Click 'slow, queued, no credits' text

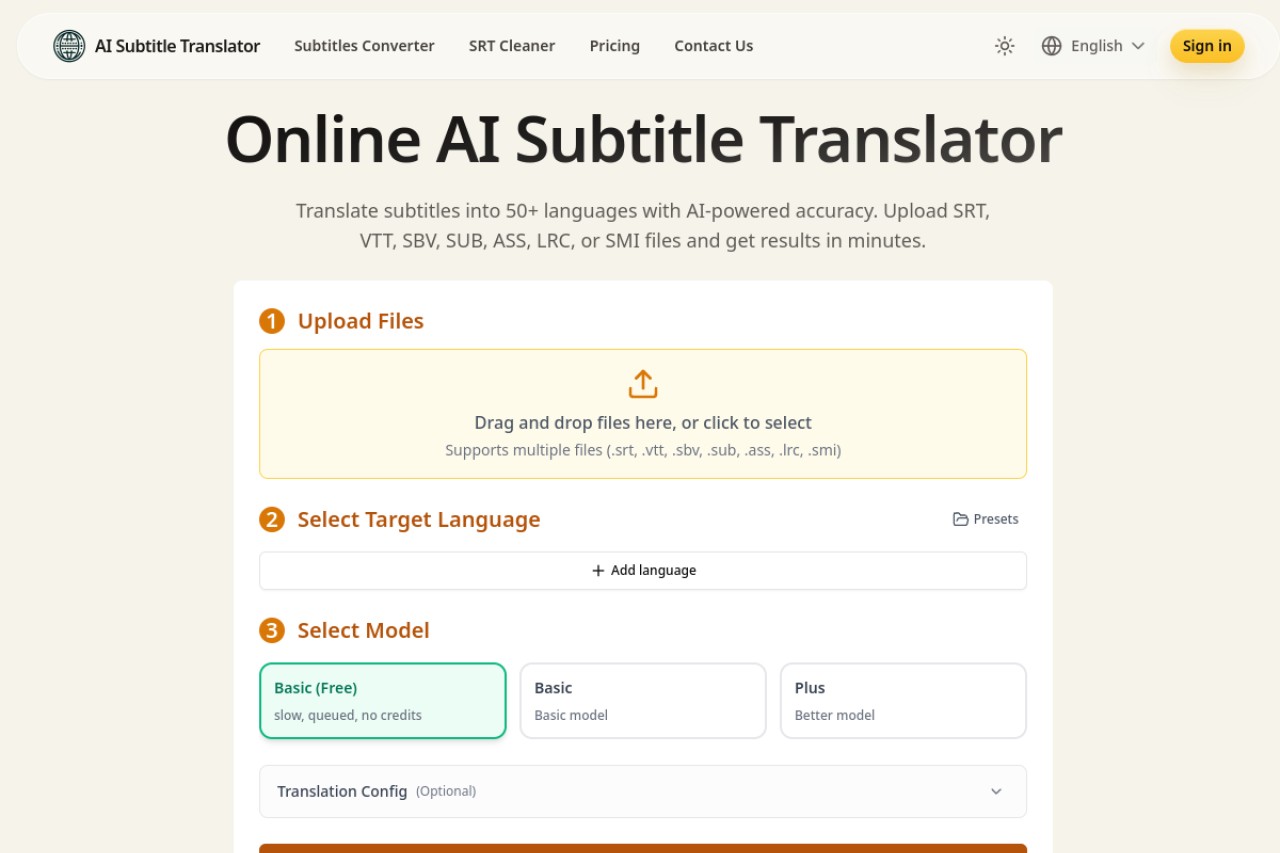point(348,715)
